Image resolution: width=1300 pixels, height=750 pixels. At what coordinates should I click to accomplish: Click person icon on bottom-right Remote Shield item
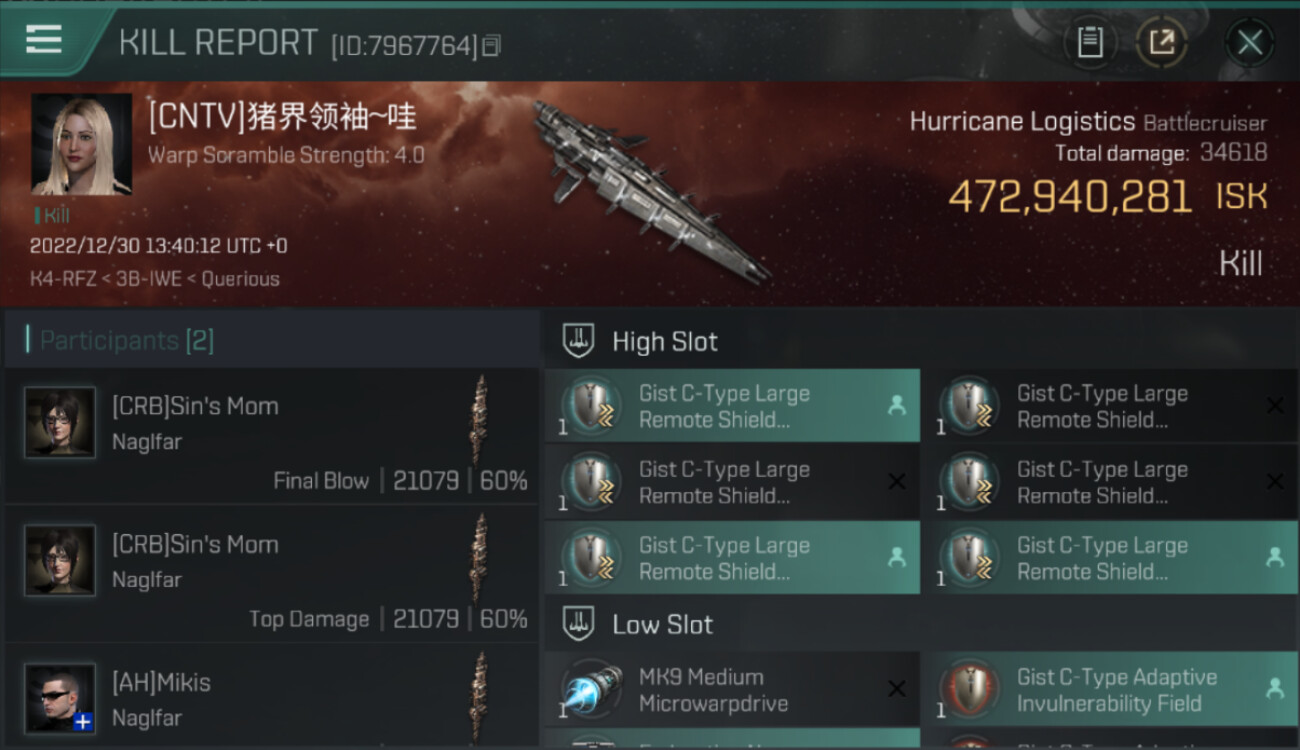coord(1275,558)
